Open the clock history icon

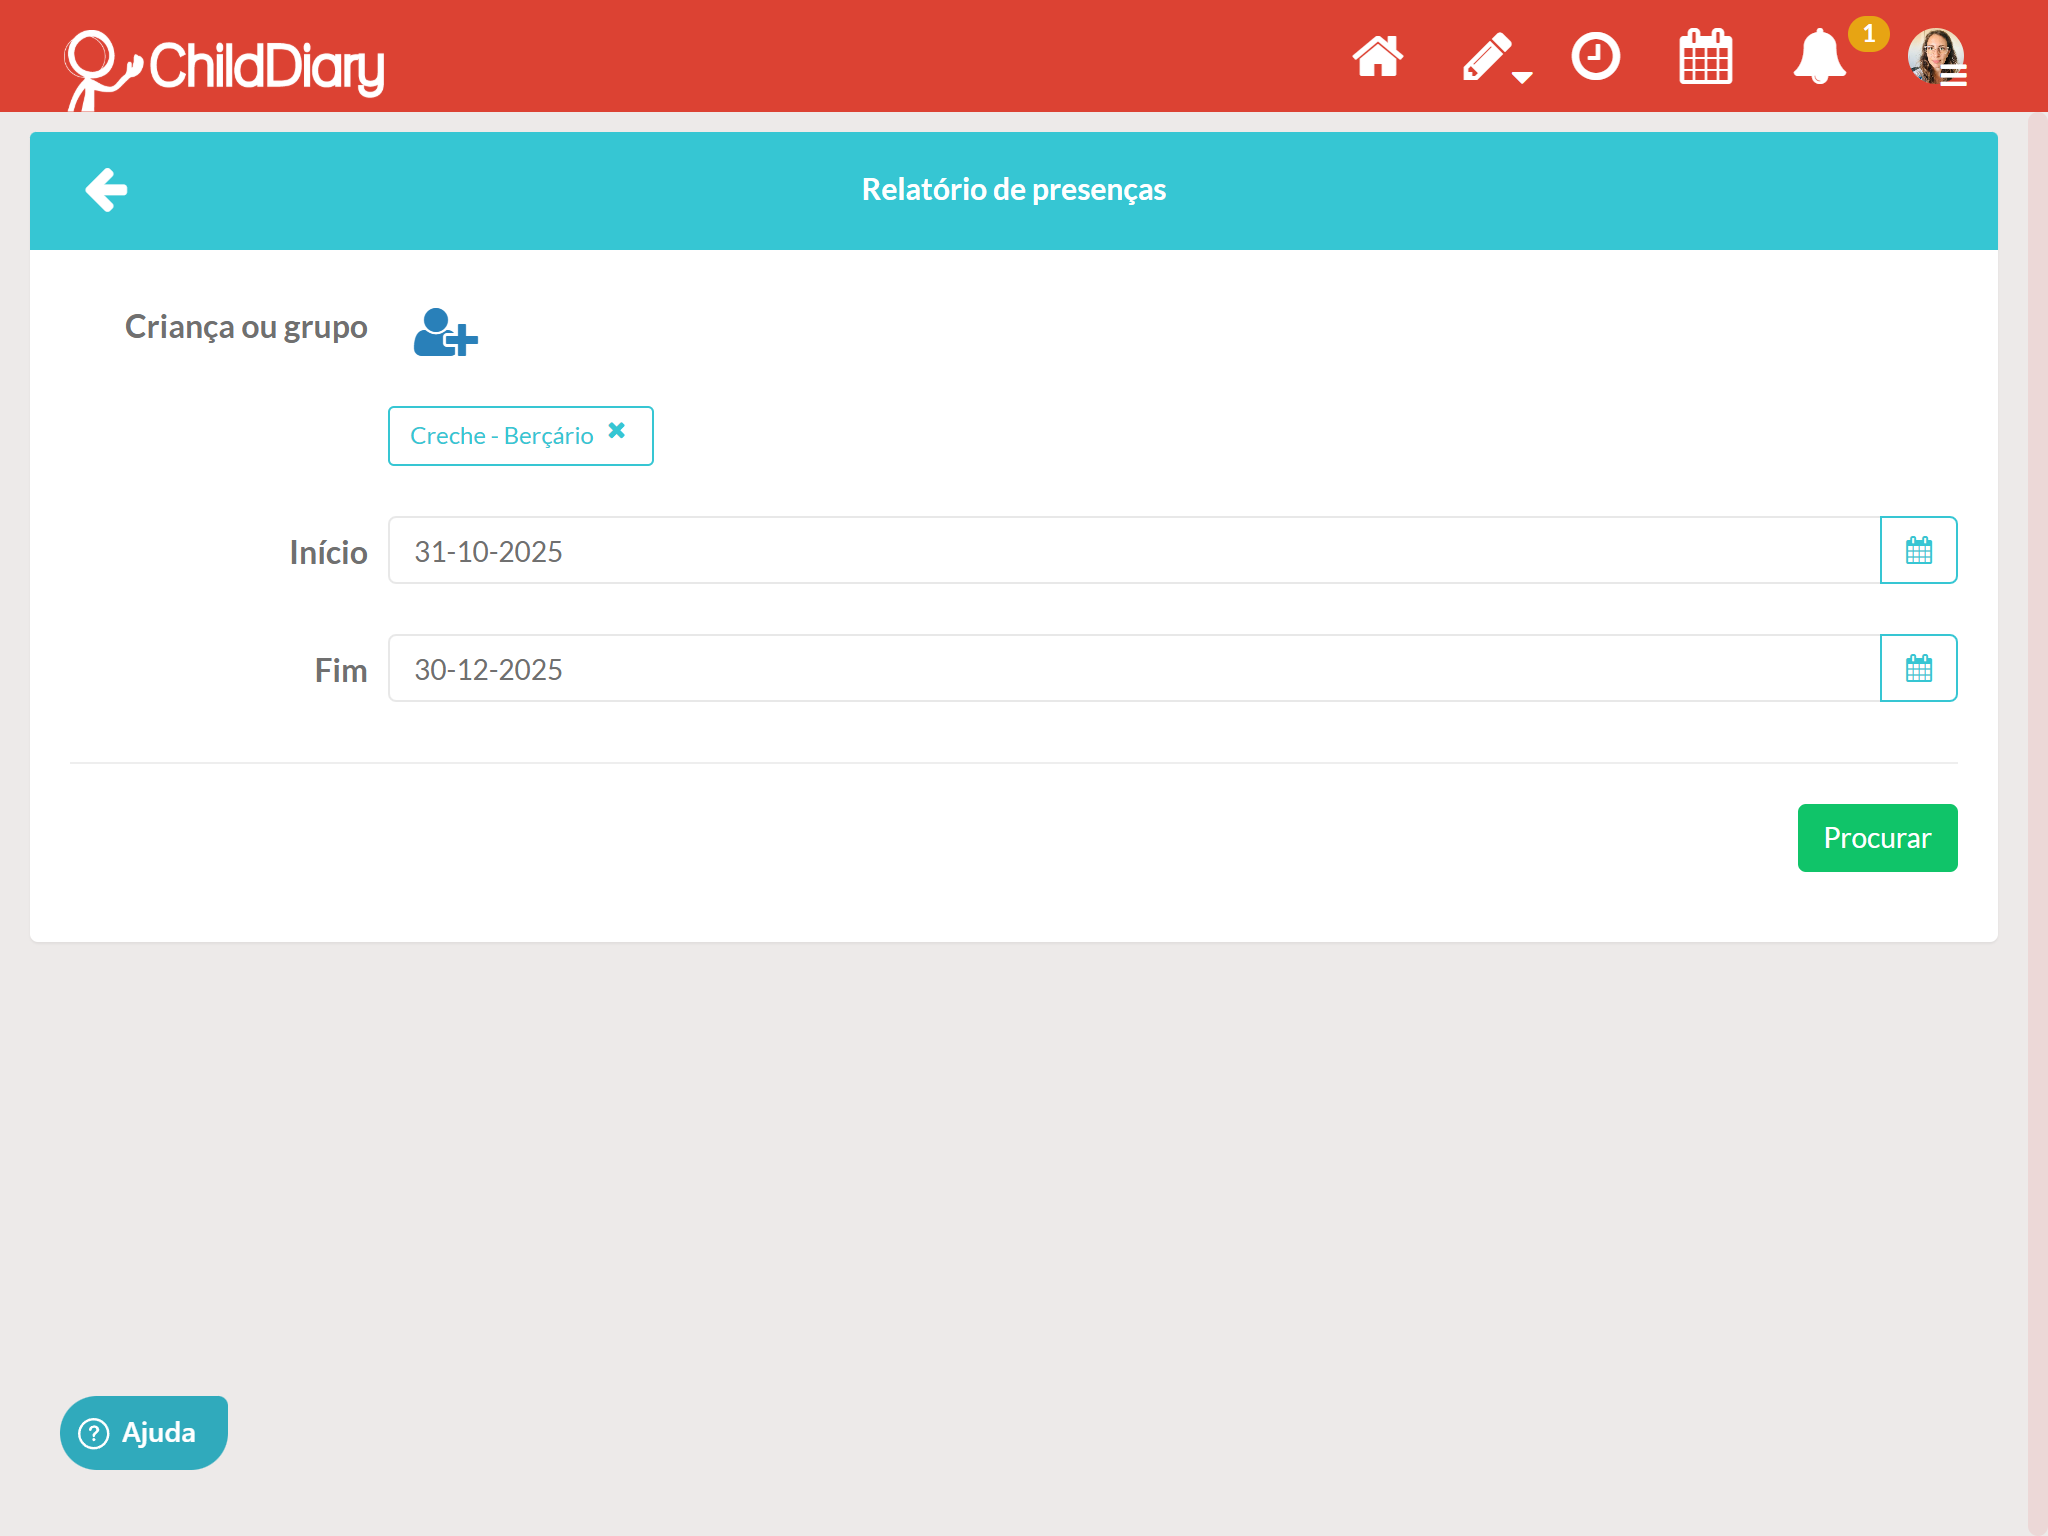(1595, 57)
